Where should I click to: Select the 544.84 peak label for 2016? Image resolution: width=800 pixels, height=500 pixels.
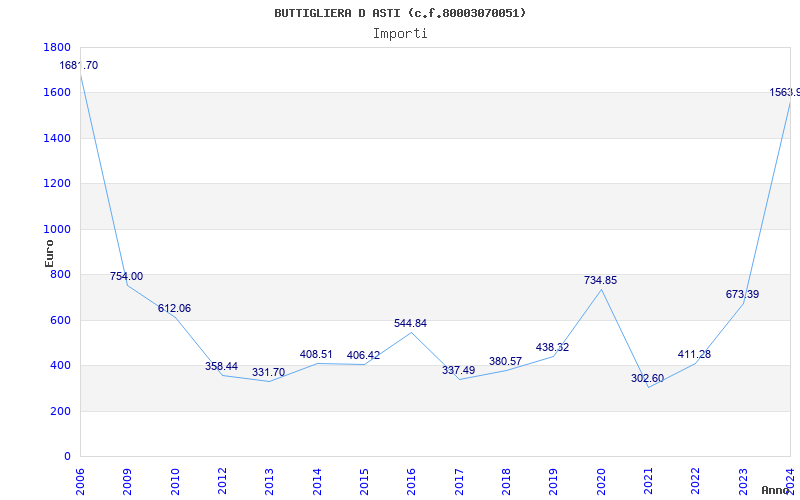click(410, 323)
